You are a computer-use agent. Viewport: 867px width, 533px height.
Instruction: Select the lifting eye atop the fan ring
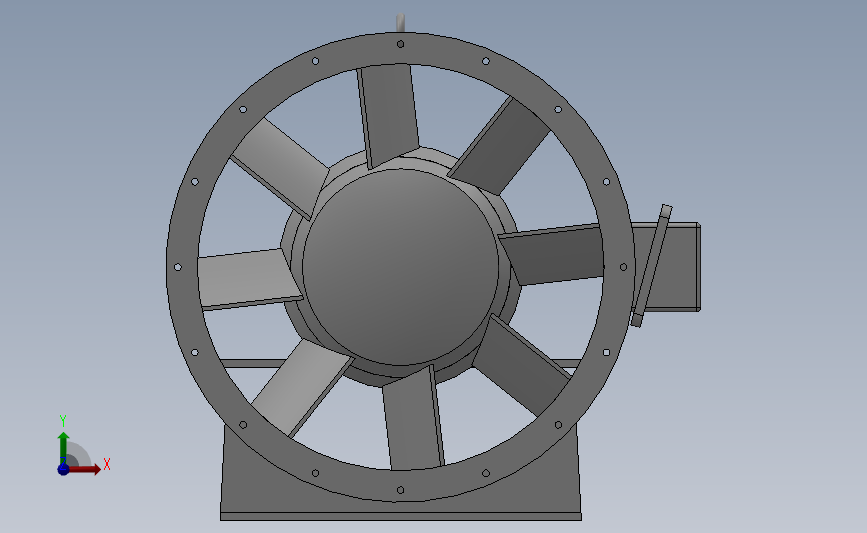(x=400, y=23)
